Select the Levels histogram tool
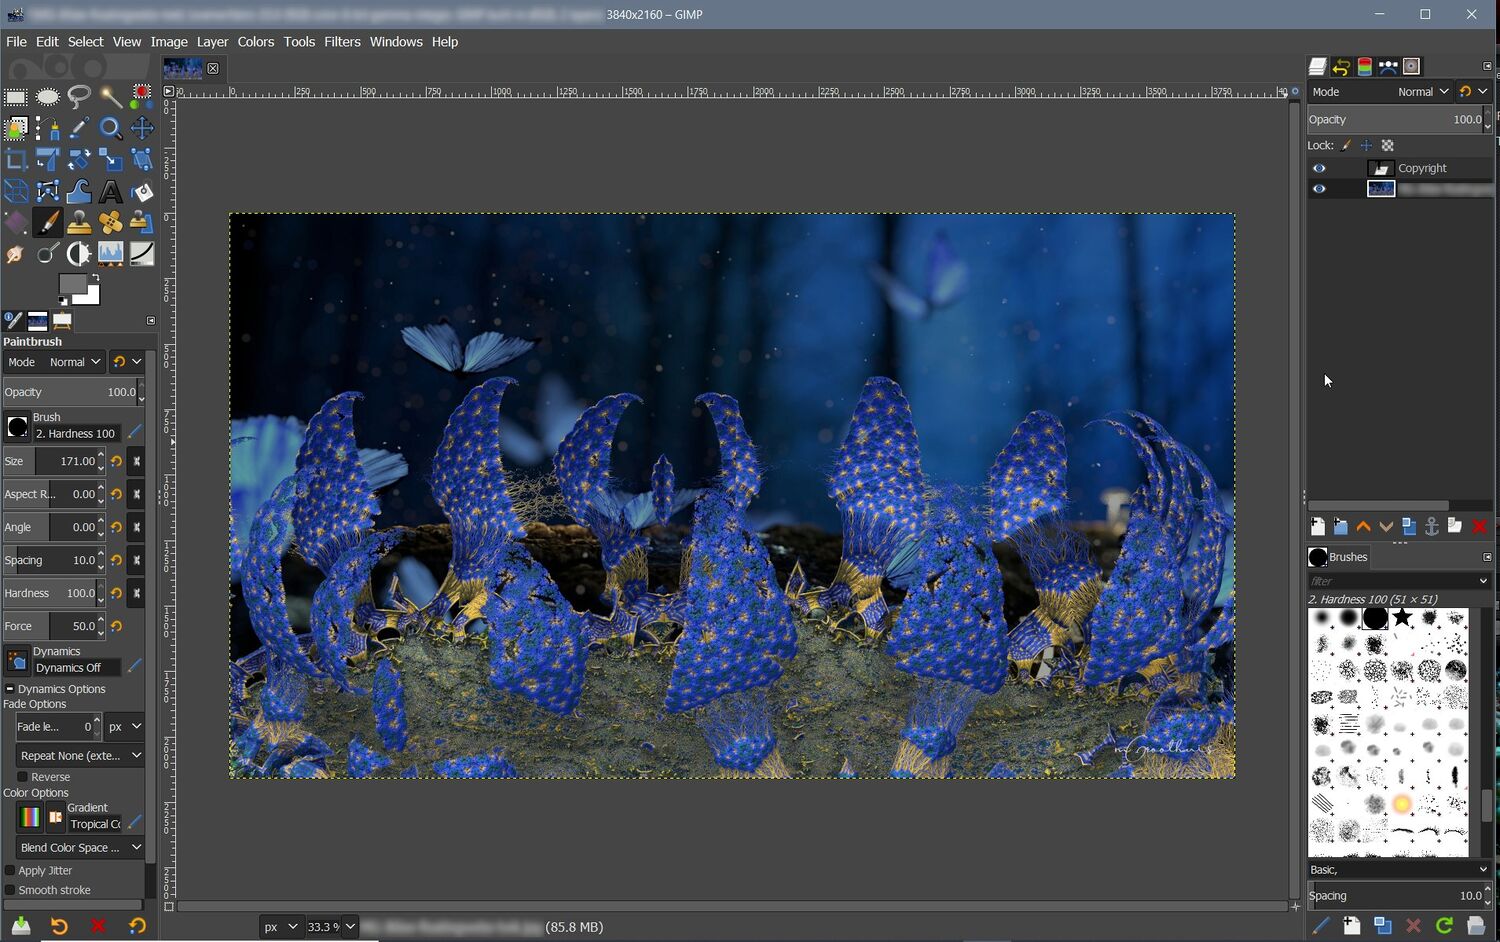 pos(111,255)
